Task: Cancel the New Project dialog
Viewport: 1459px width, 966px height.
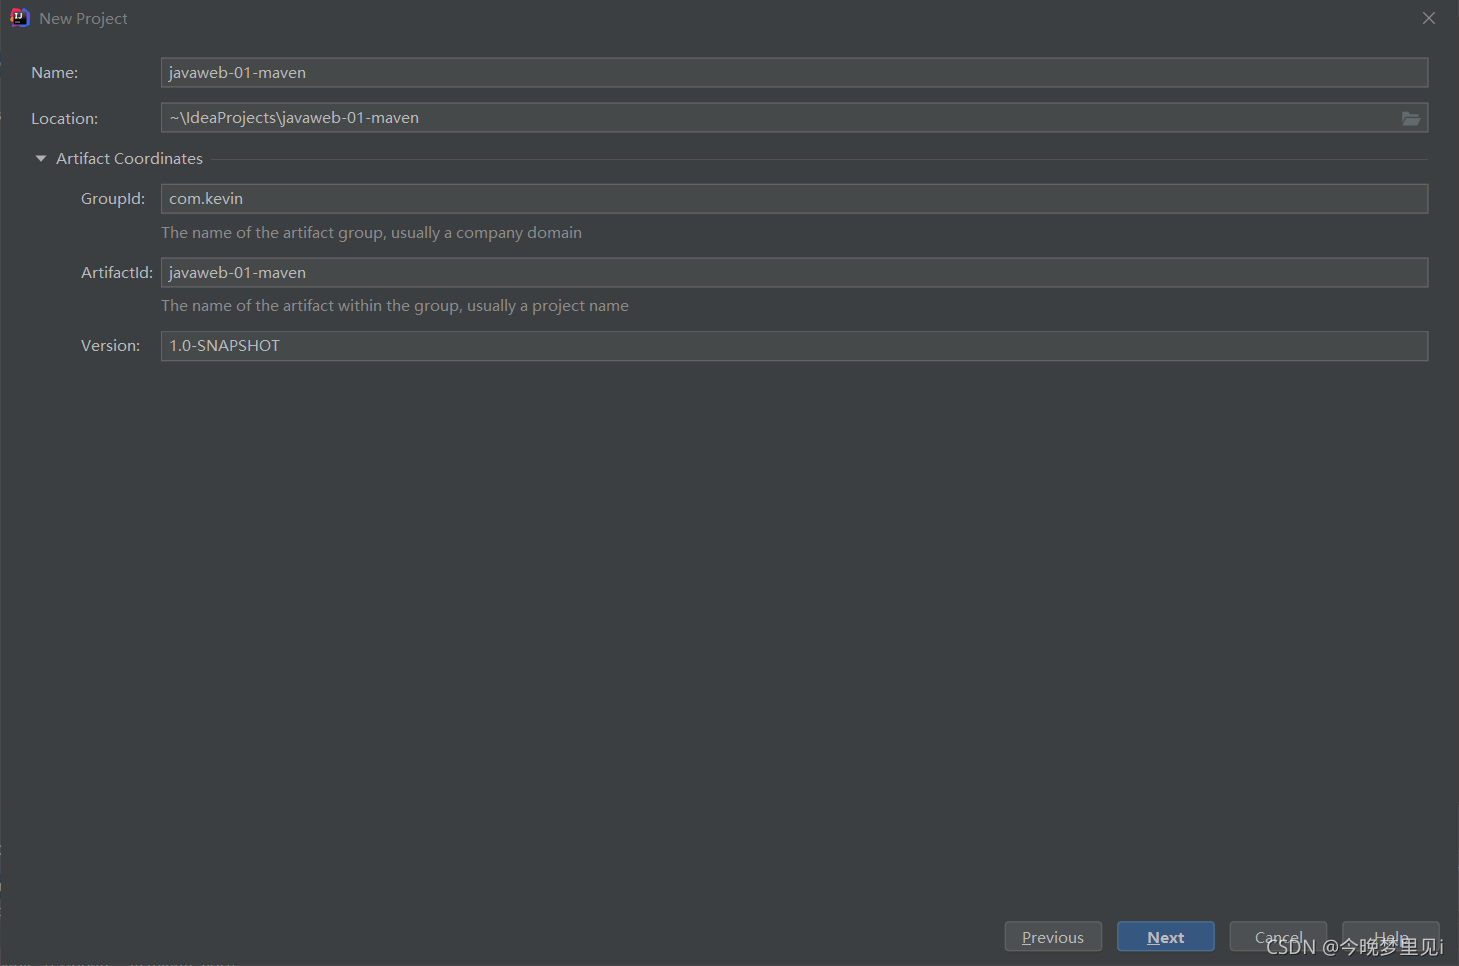Action: tap(1278, 937)
